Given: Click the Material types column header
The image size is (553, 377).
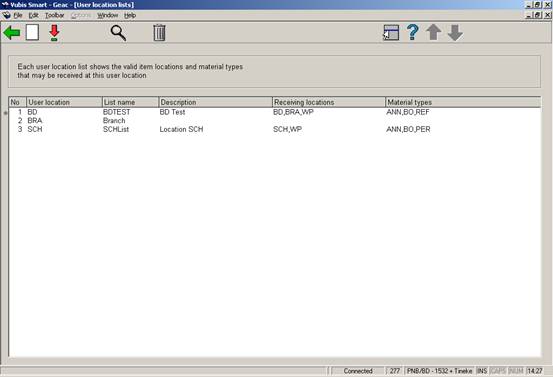Looking at the screenshot, I should coord(463,102).
